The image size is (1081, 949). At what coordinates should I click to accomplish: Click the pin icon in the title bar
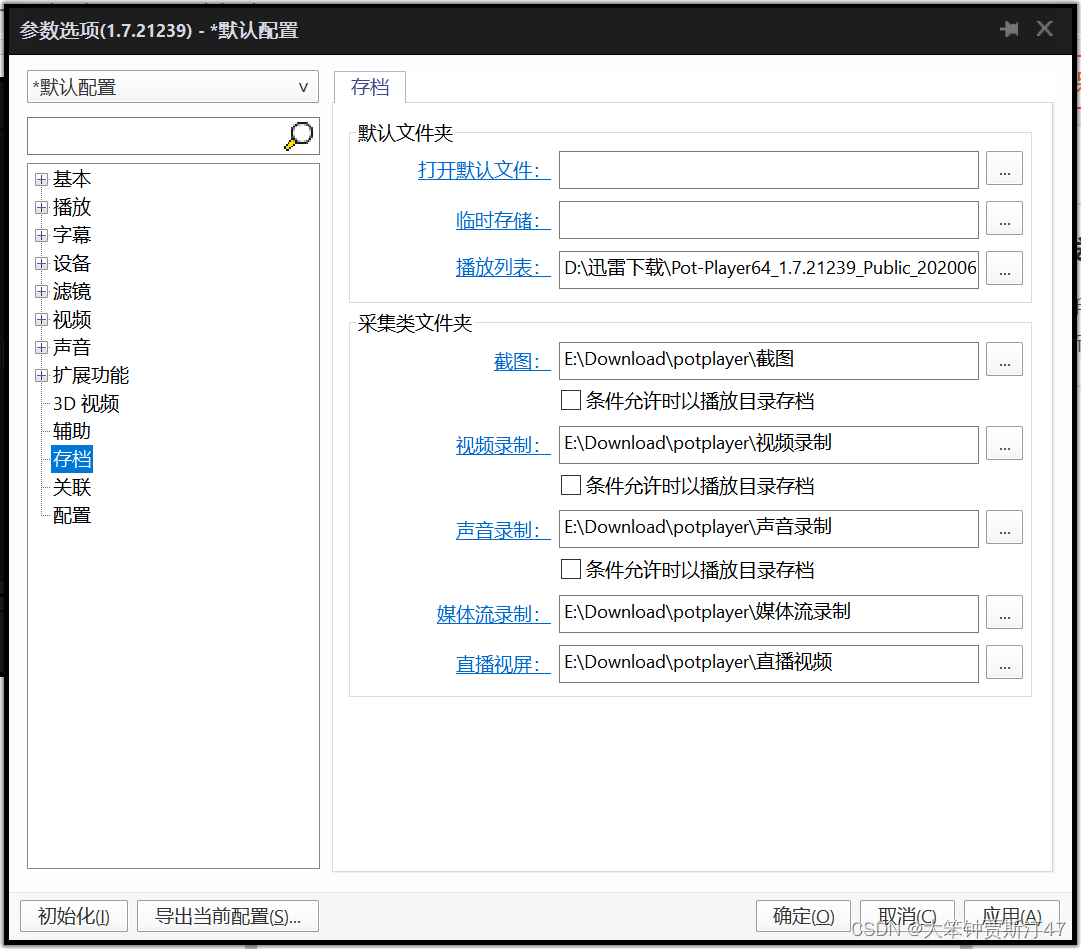[x=1010, y=29]
